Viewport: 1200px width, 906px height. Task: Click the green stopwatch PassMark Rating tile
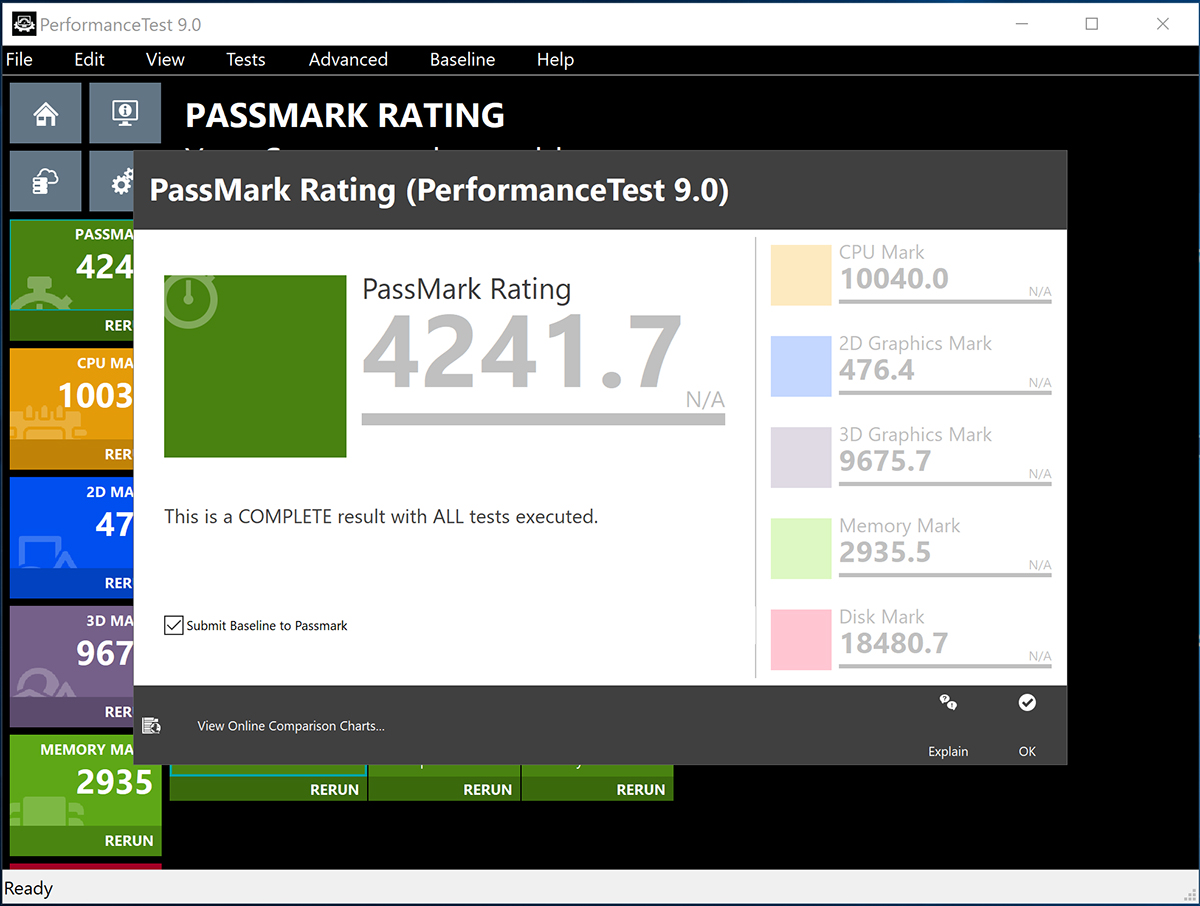click(255, 366)
